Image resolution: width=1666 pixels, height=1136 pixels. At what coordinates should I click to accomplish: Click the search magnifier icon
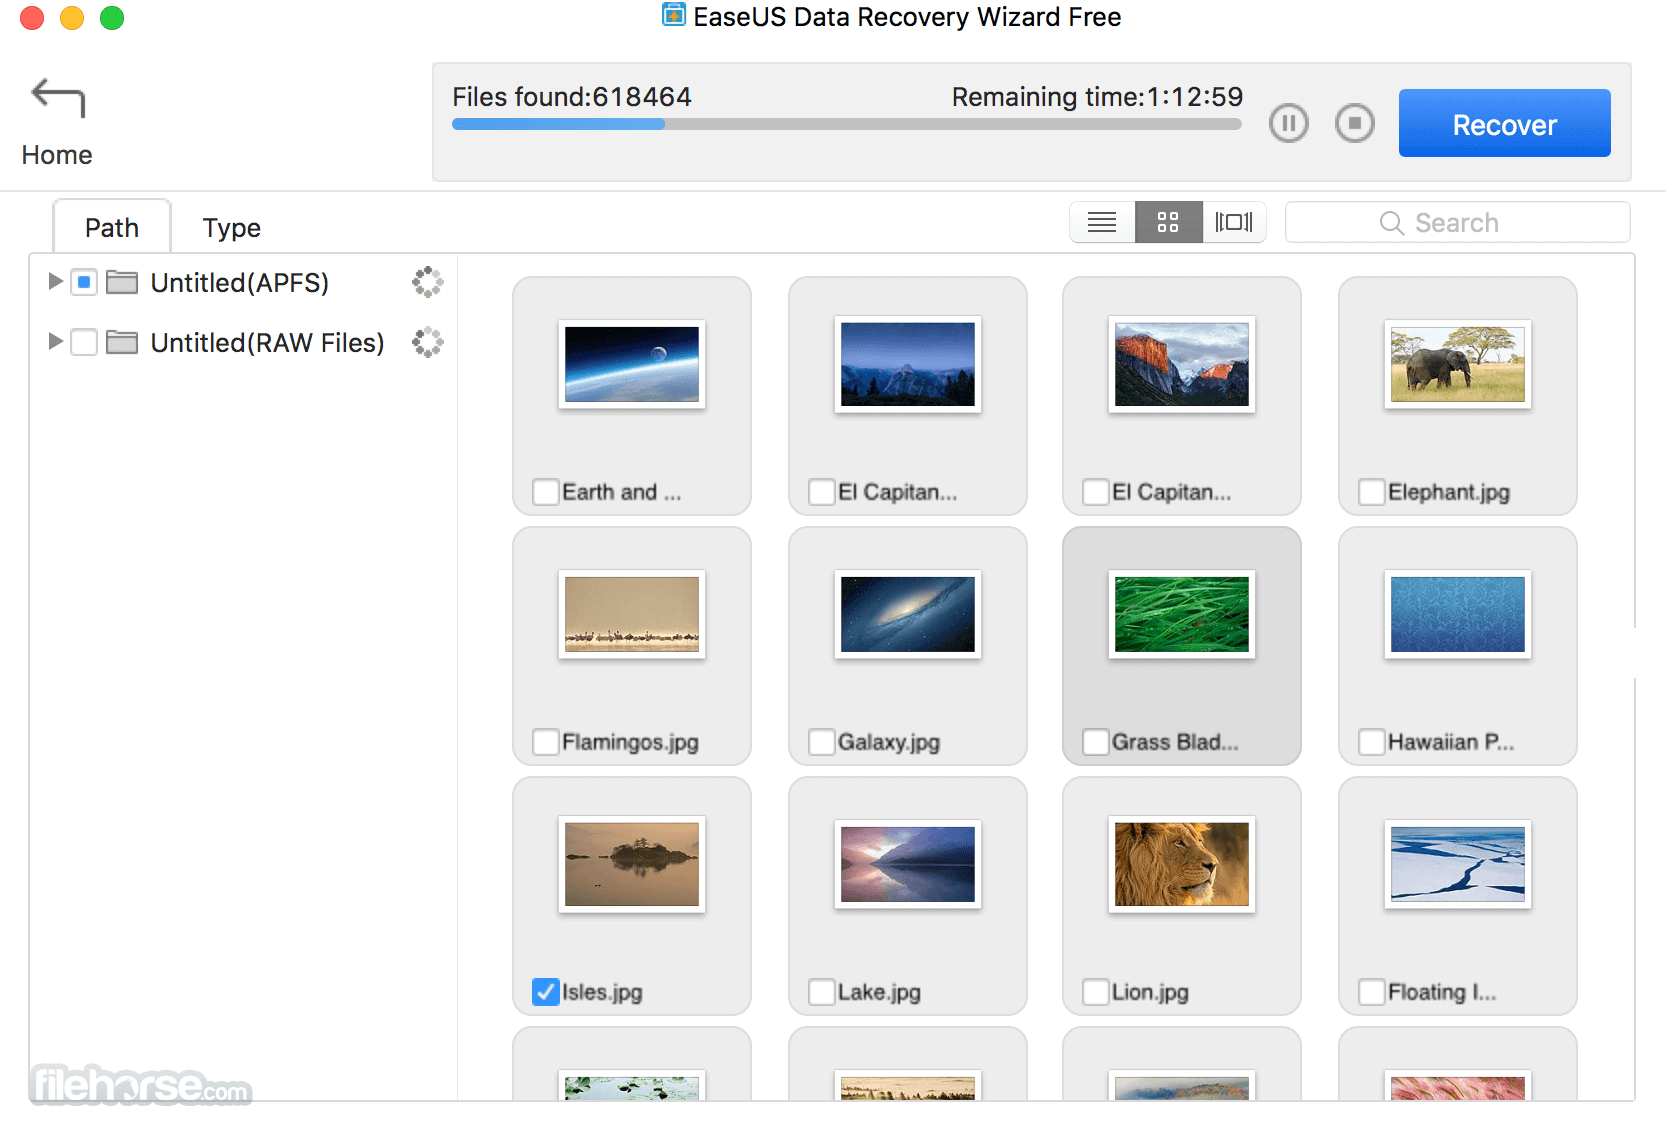pyautogui.click(x=1391, y=223)
